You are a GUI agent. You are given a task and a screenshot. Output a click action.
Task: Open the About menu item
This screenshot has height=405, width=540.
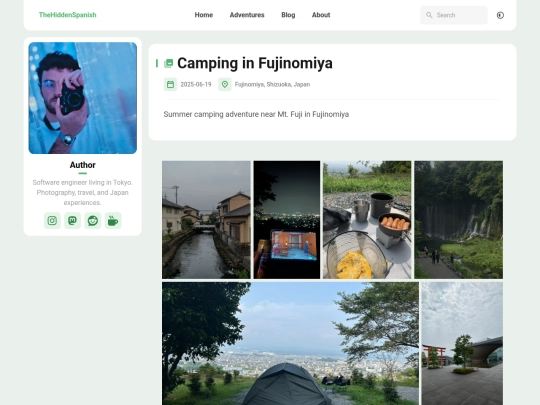point(321,15)
